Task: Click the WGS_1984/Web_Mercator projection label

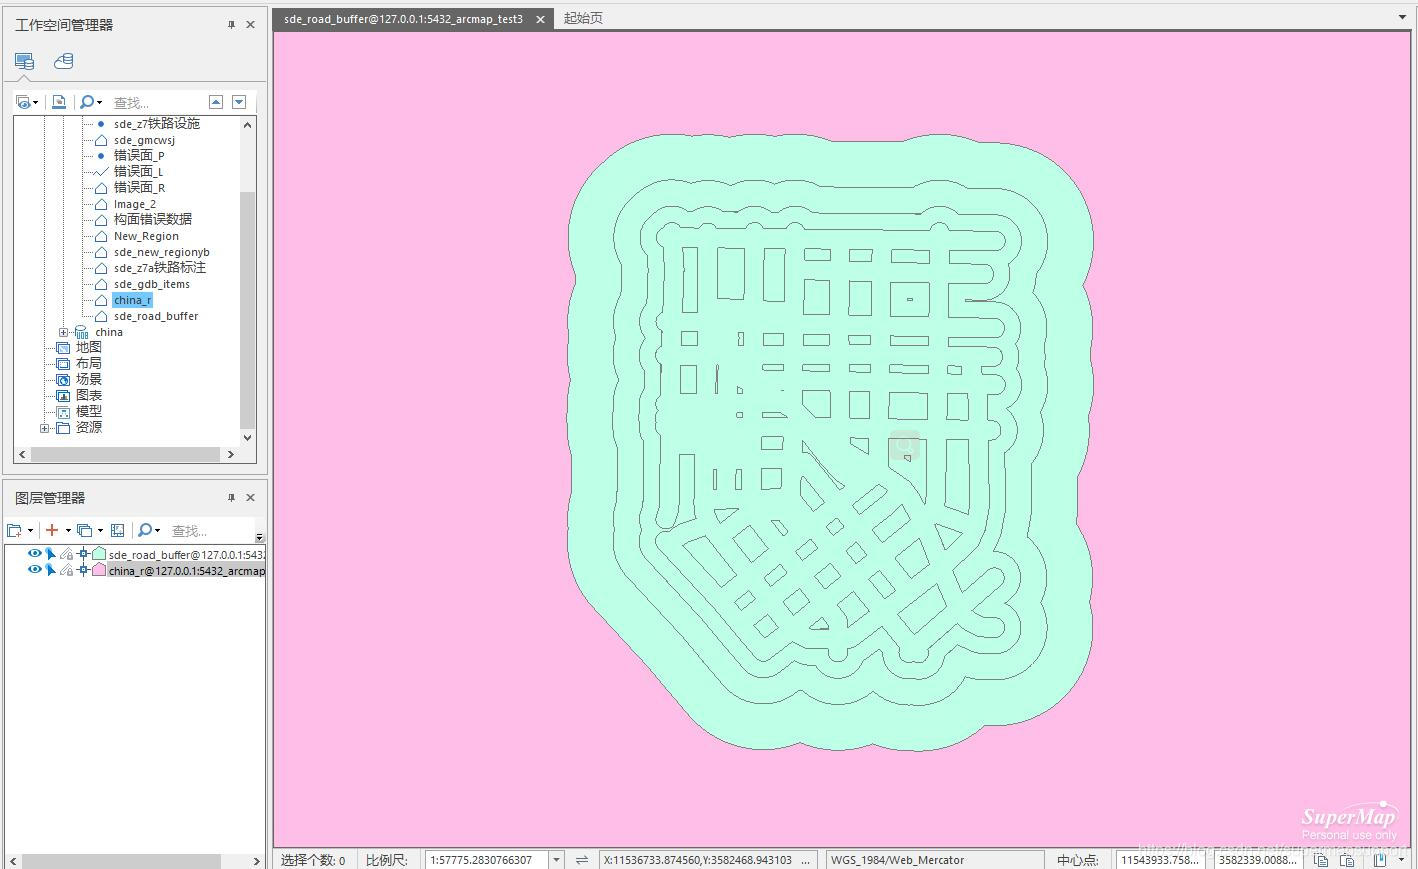Action: (x=897, y=860)
